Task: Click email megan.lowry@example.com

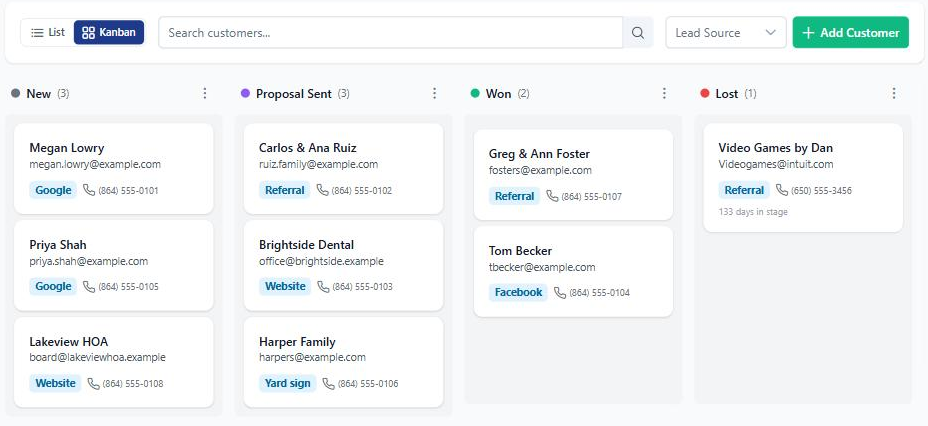Action: [95, 164]
